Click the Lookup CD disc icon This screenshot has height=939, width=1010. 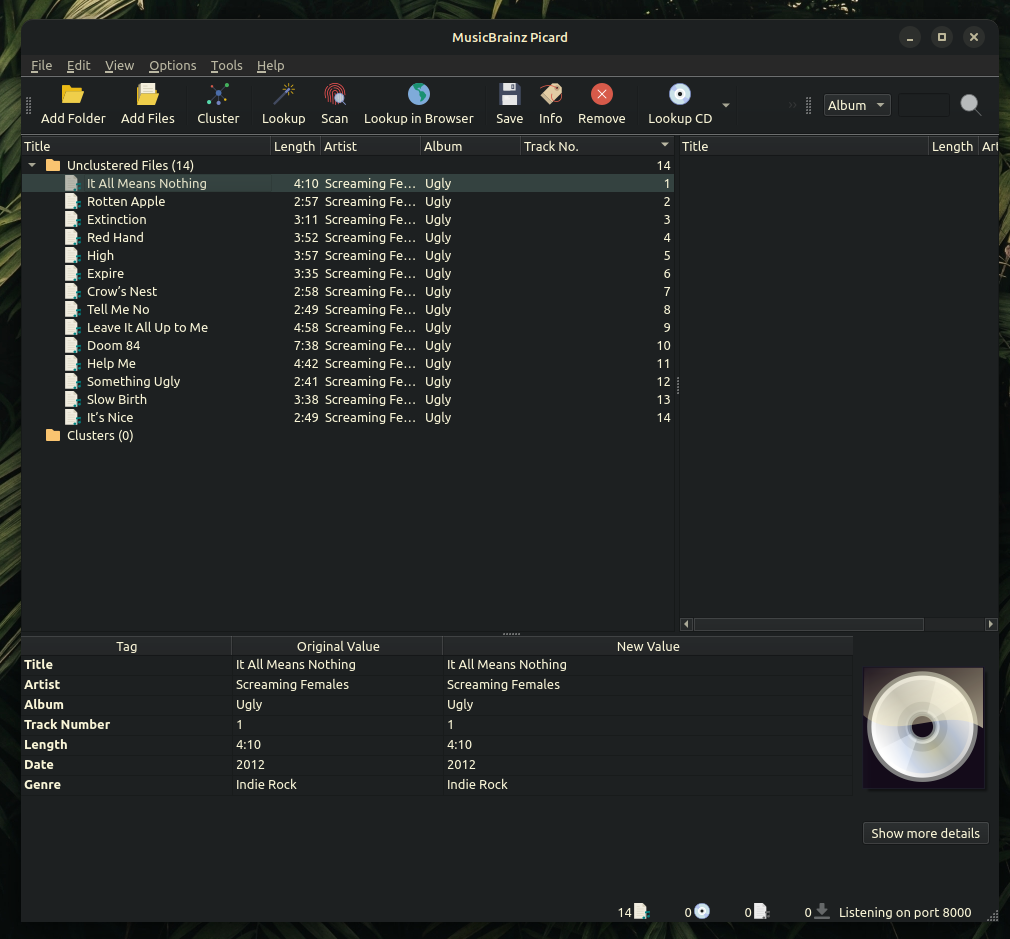[x=680, y=95]
